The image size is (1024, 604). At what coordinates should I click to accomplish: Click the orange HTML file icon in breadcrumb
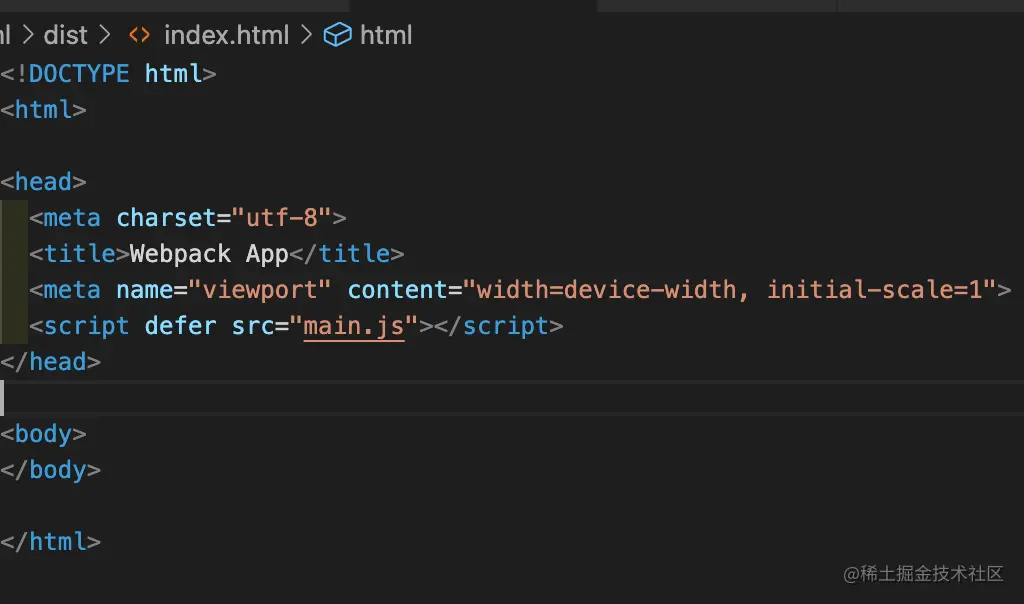coord(140,36)
